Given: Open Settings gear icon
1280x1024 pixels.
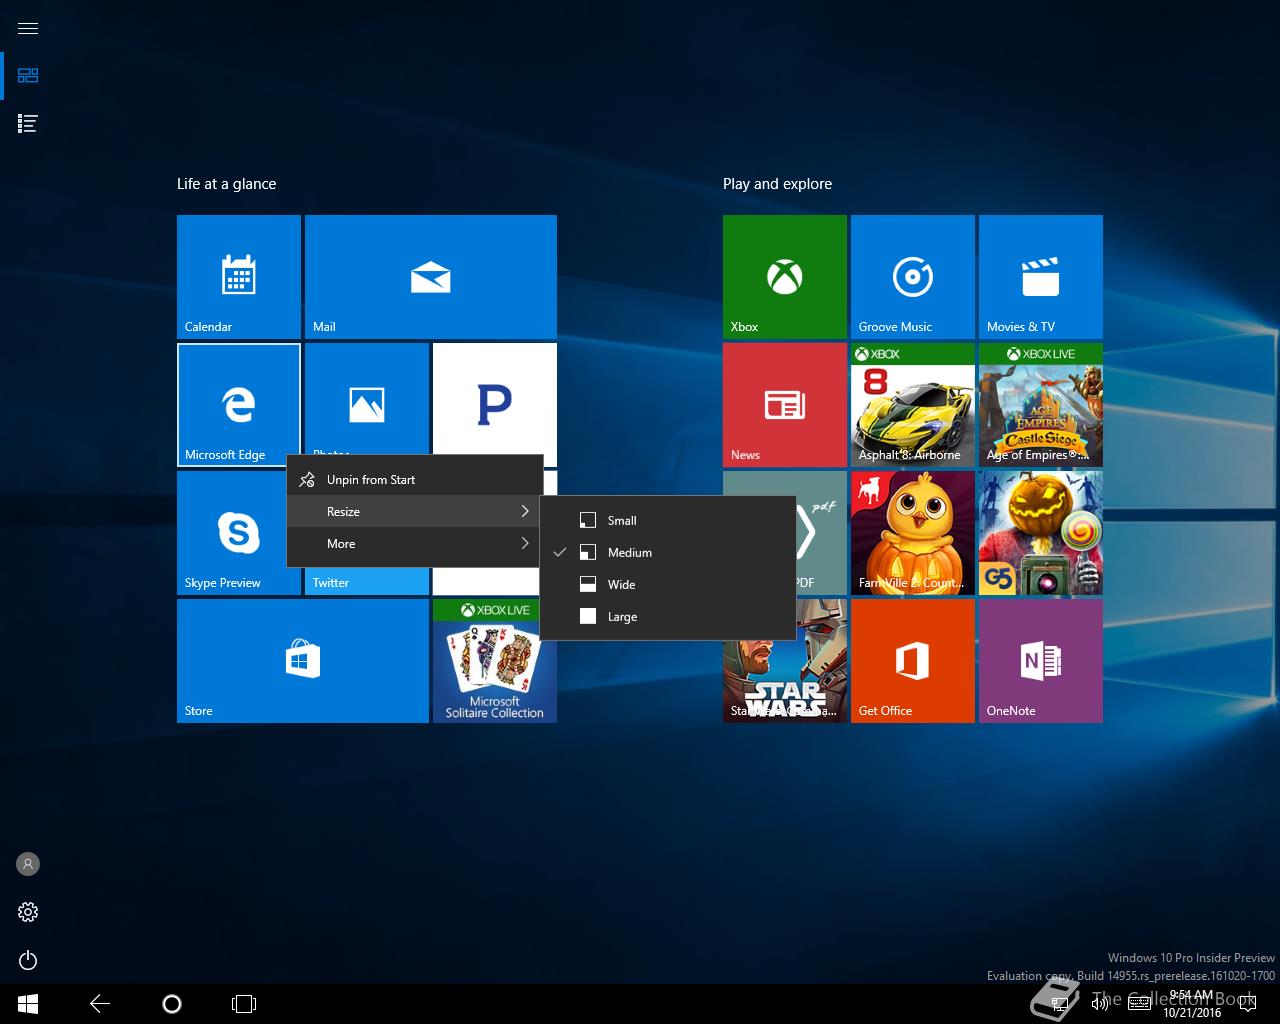Looking at the screenshot, I should (x=28, y=912).
